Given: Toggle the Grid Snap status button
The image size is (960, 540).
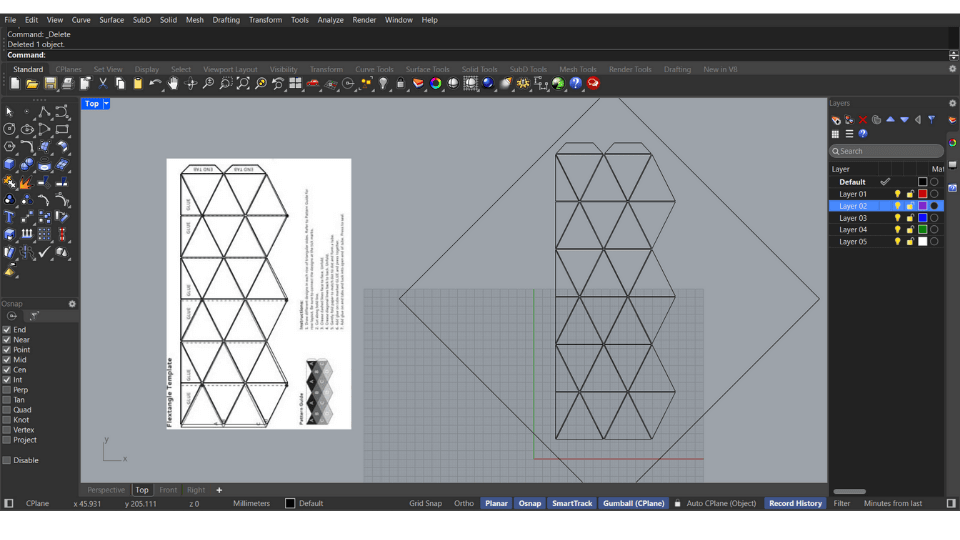Looking at the screenshot, I should (x=425, y=503).
